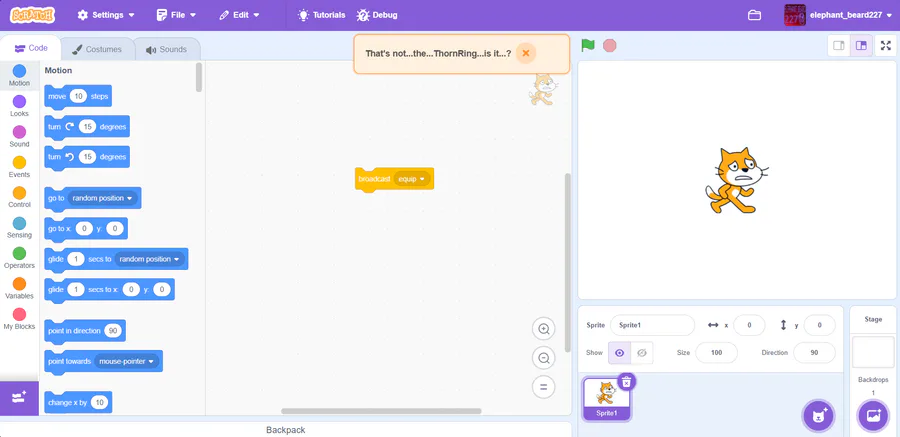The width and height of the screenshot is (900, 437).
Task: Switch to the Costumes tab
Action: [97, 49]
